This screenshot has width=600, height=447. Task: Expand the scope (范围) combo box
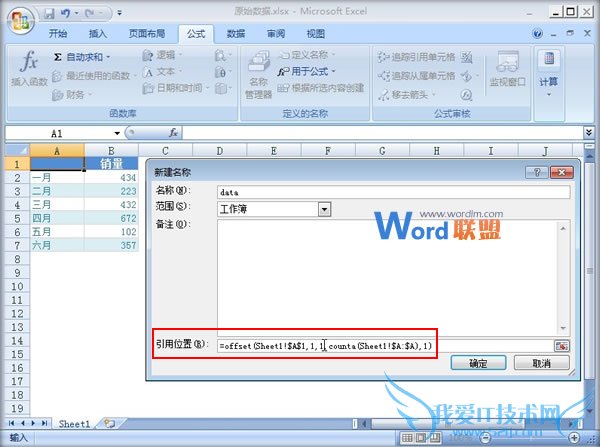point(324,209)
